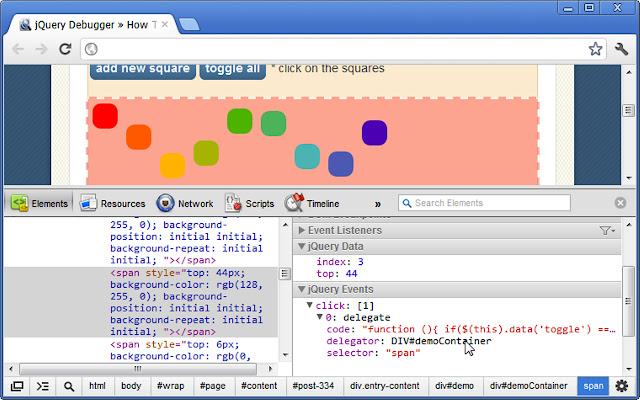Bookmark the page with the star icon
The width and height of the screenshot is (640, 400).
tap(595, 48)
